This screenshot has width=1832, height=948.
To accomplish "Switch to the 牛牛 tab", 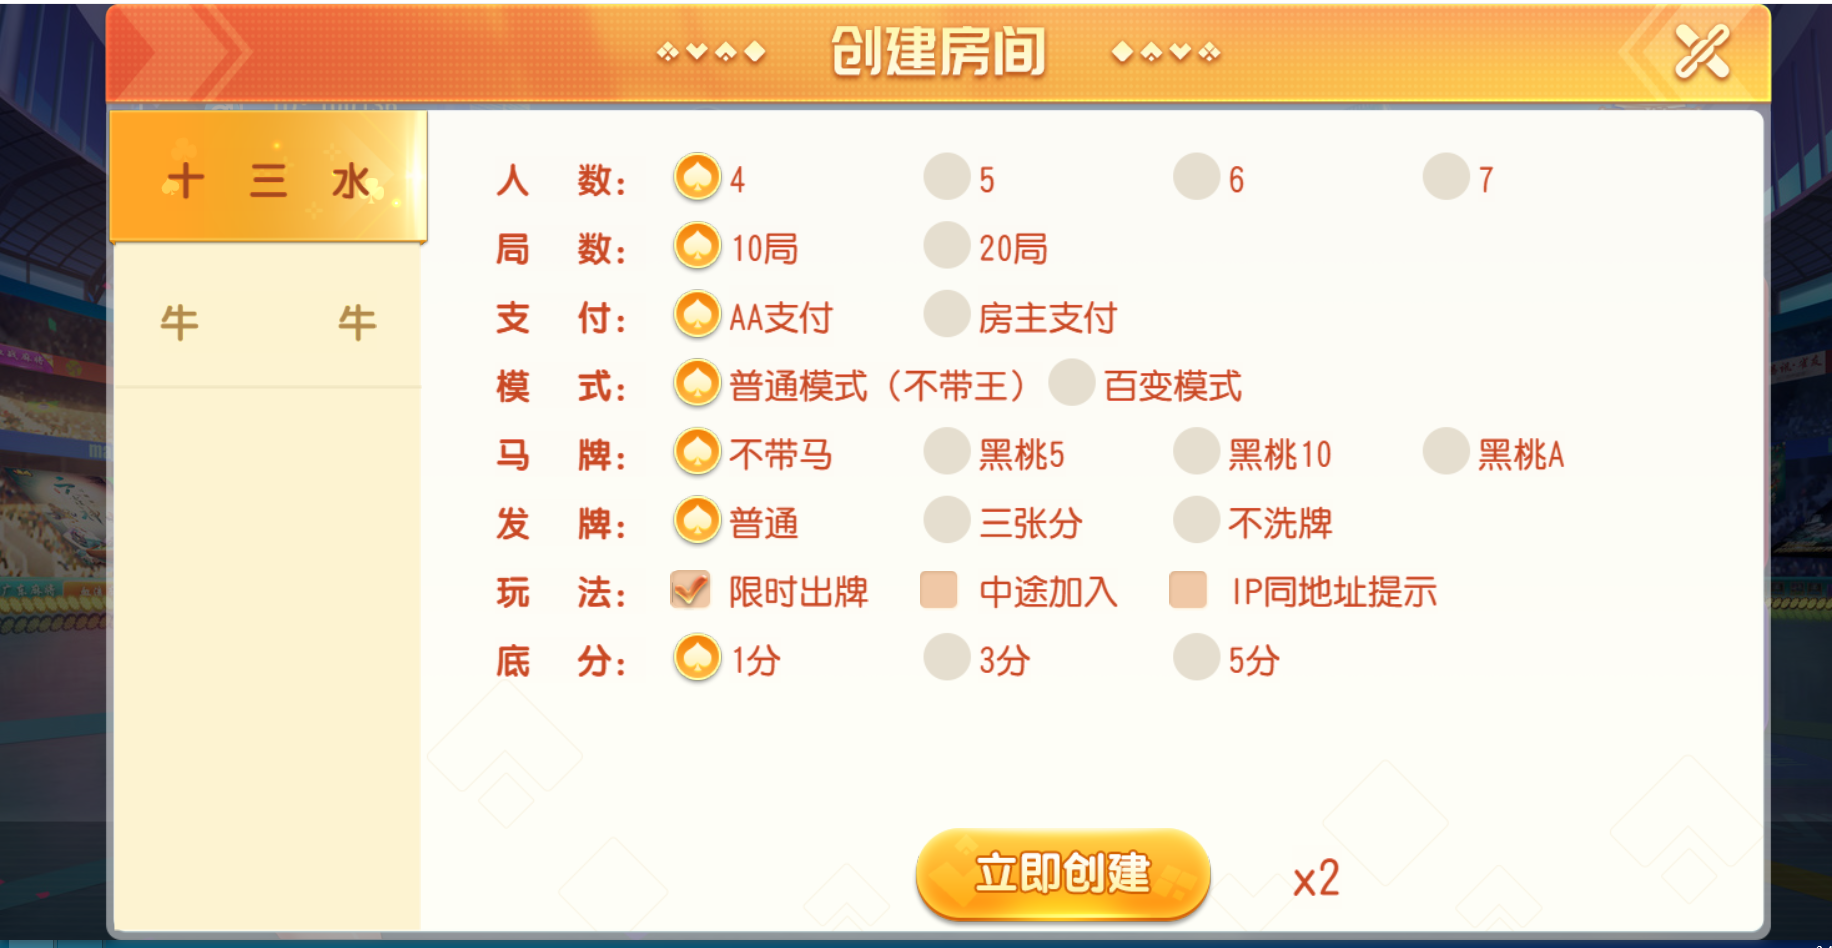I will [268, 322].
